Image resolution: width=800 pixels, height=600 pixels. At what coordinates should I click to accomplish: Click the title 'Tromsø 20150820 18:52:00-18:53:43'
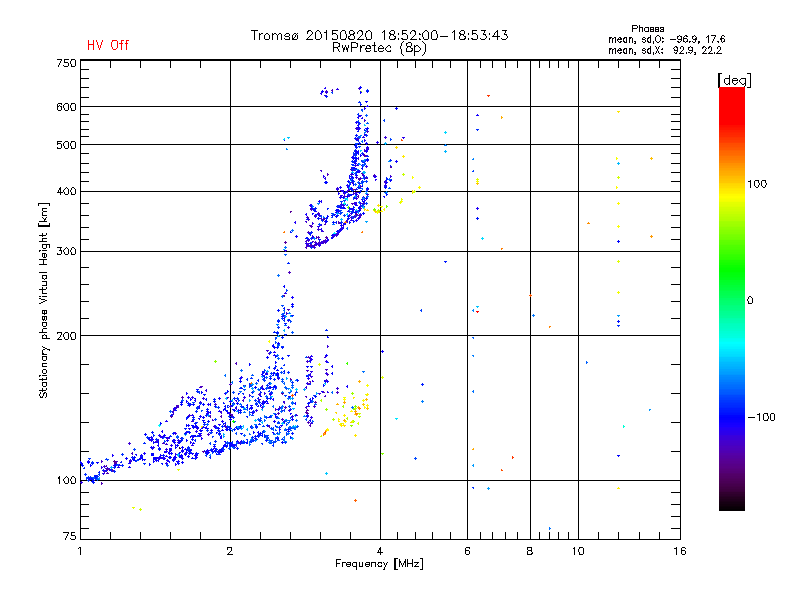coord(379,35)
